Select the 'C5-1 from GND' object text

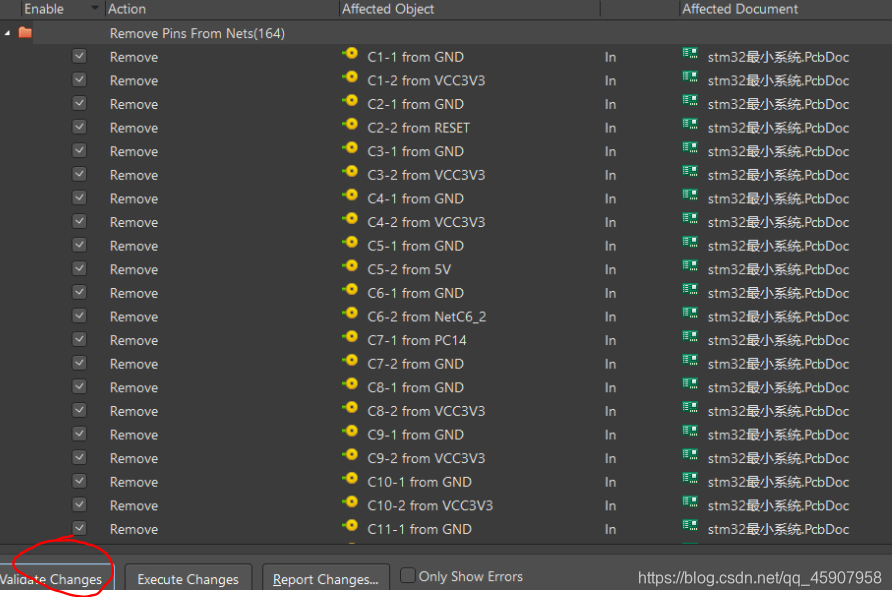[x=415, y=246]
